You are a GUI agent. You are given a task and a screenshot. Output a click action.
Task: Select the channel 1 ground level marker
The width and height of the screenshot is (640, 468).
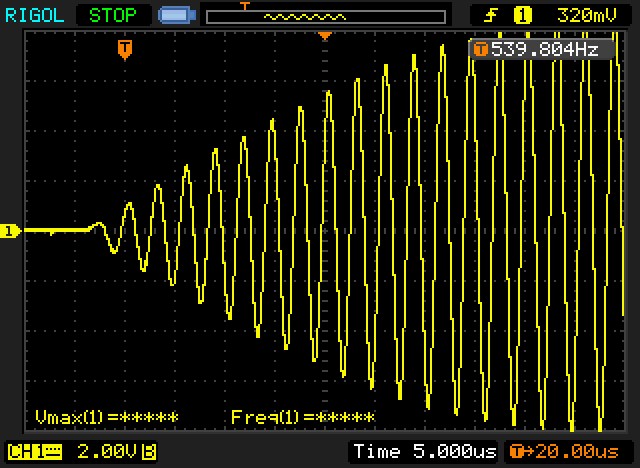(x=10, y=231)
